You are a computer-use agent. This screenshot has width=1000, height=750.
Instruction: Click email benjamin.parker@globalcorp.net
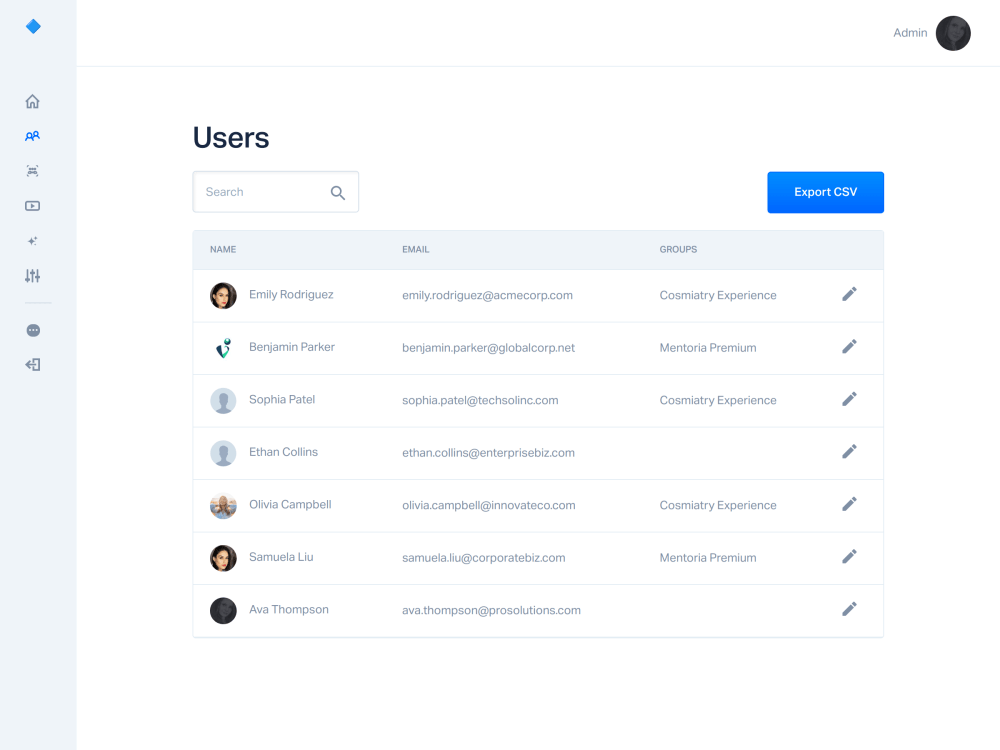point(489,348)
